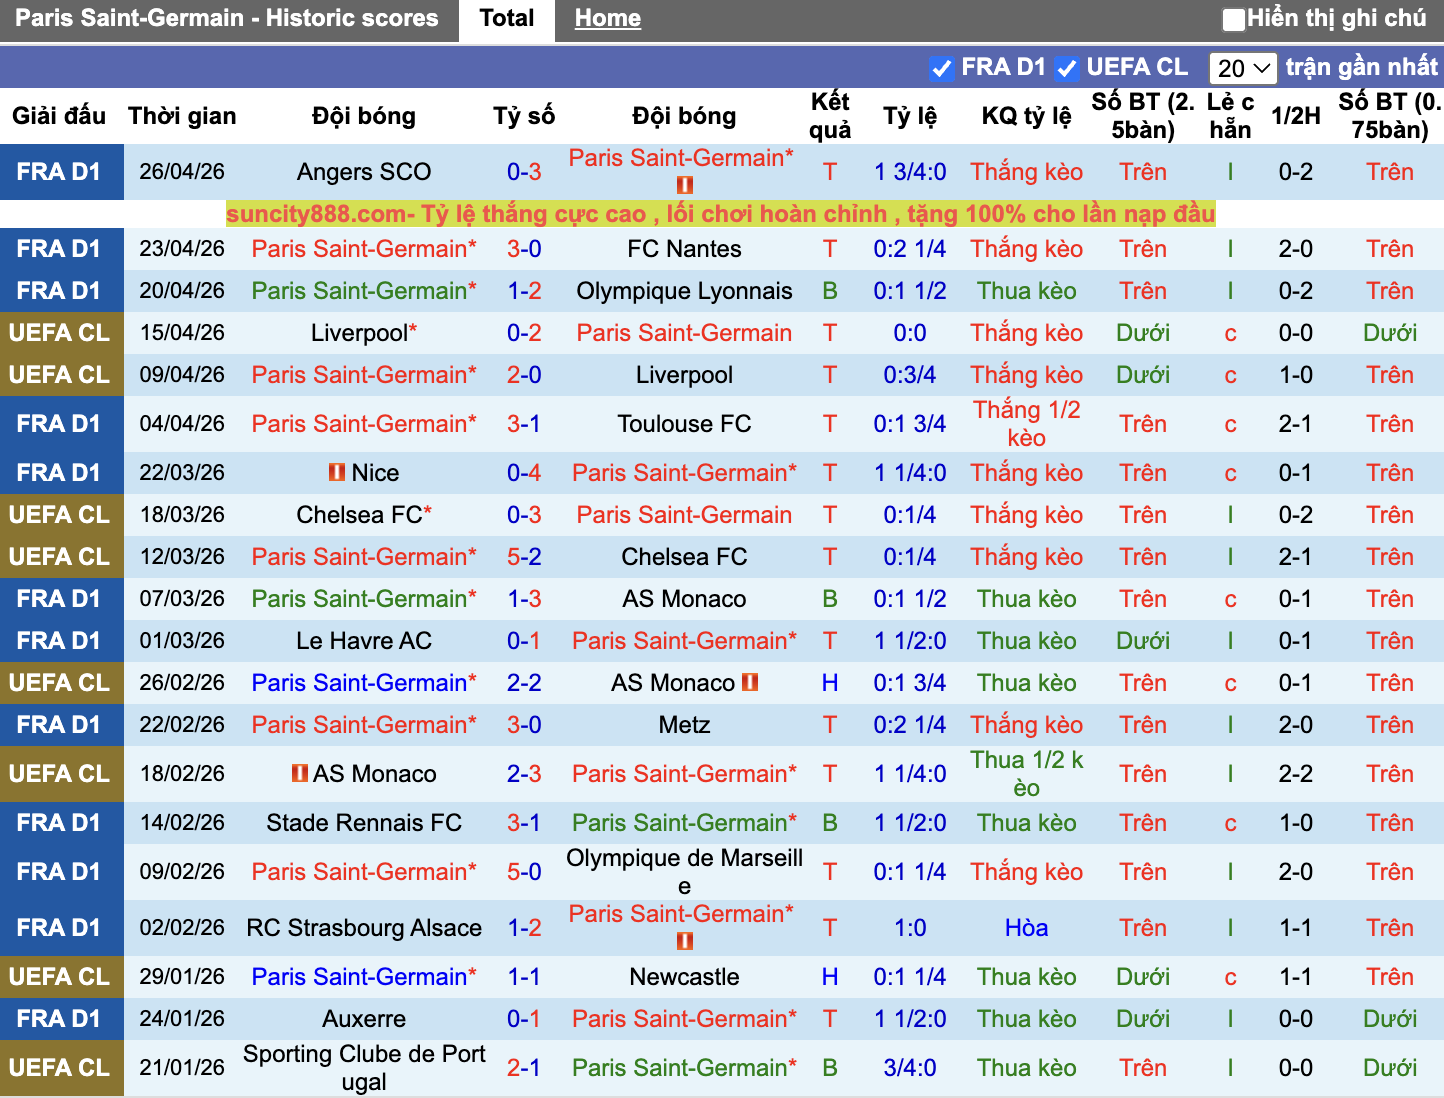The height and width of the screenshot is (1098, 1444).
Task: Open the Home tab link
Action: (608, 18)
